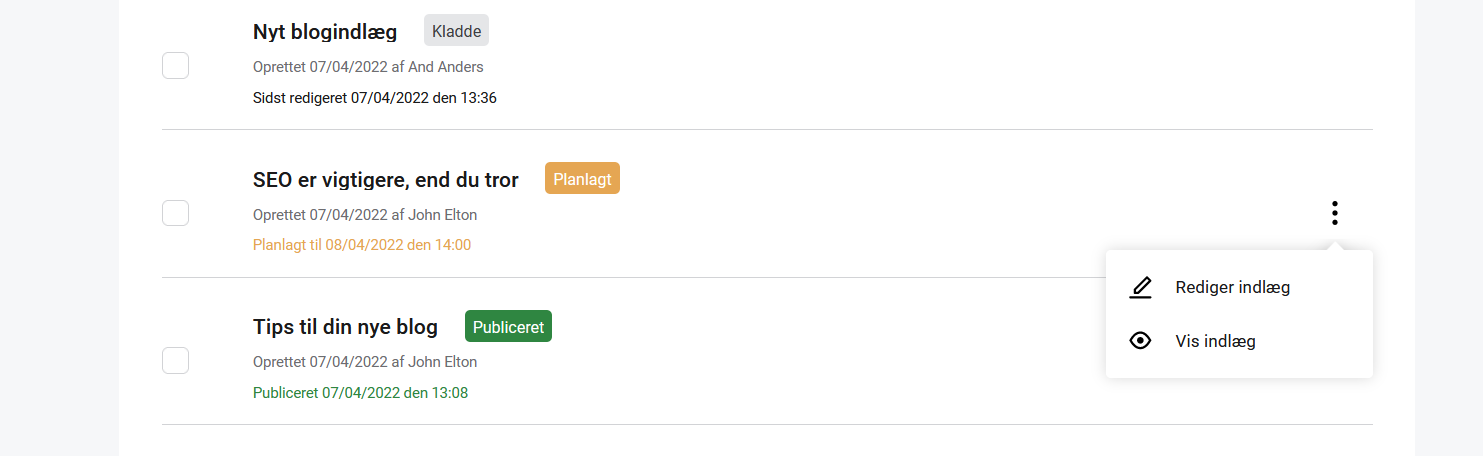
Task: Choose Rediger indlæg from the popup menu
Action: [1232, 288]
